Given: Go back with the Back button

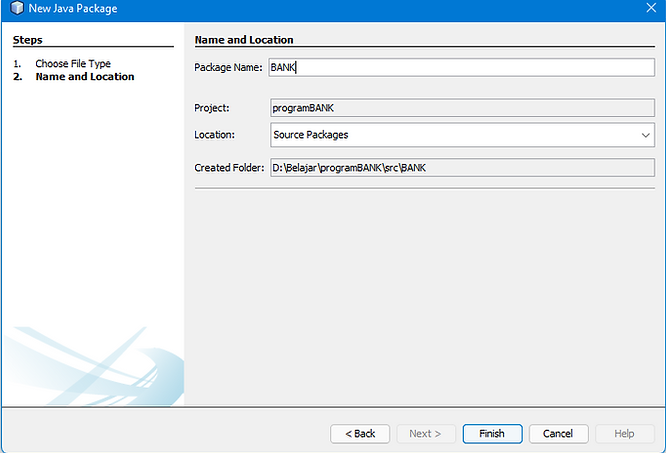Looking at the screenshot, I should coord(360,434).
